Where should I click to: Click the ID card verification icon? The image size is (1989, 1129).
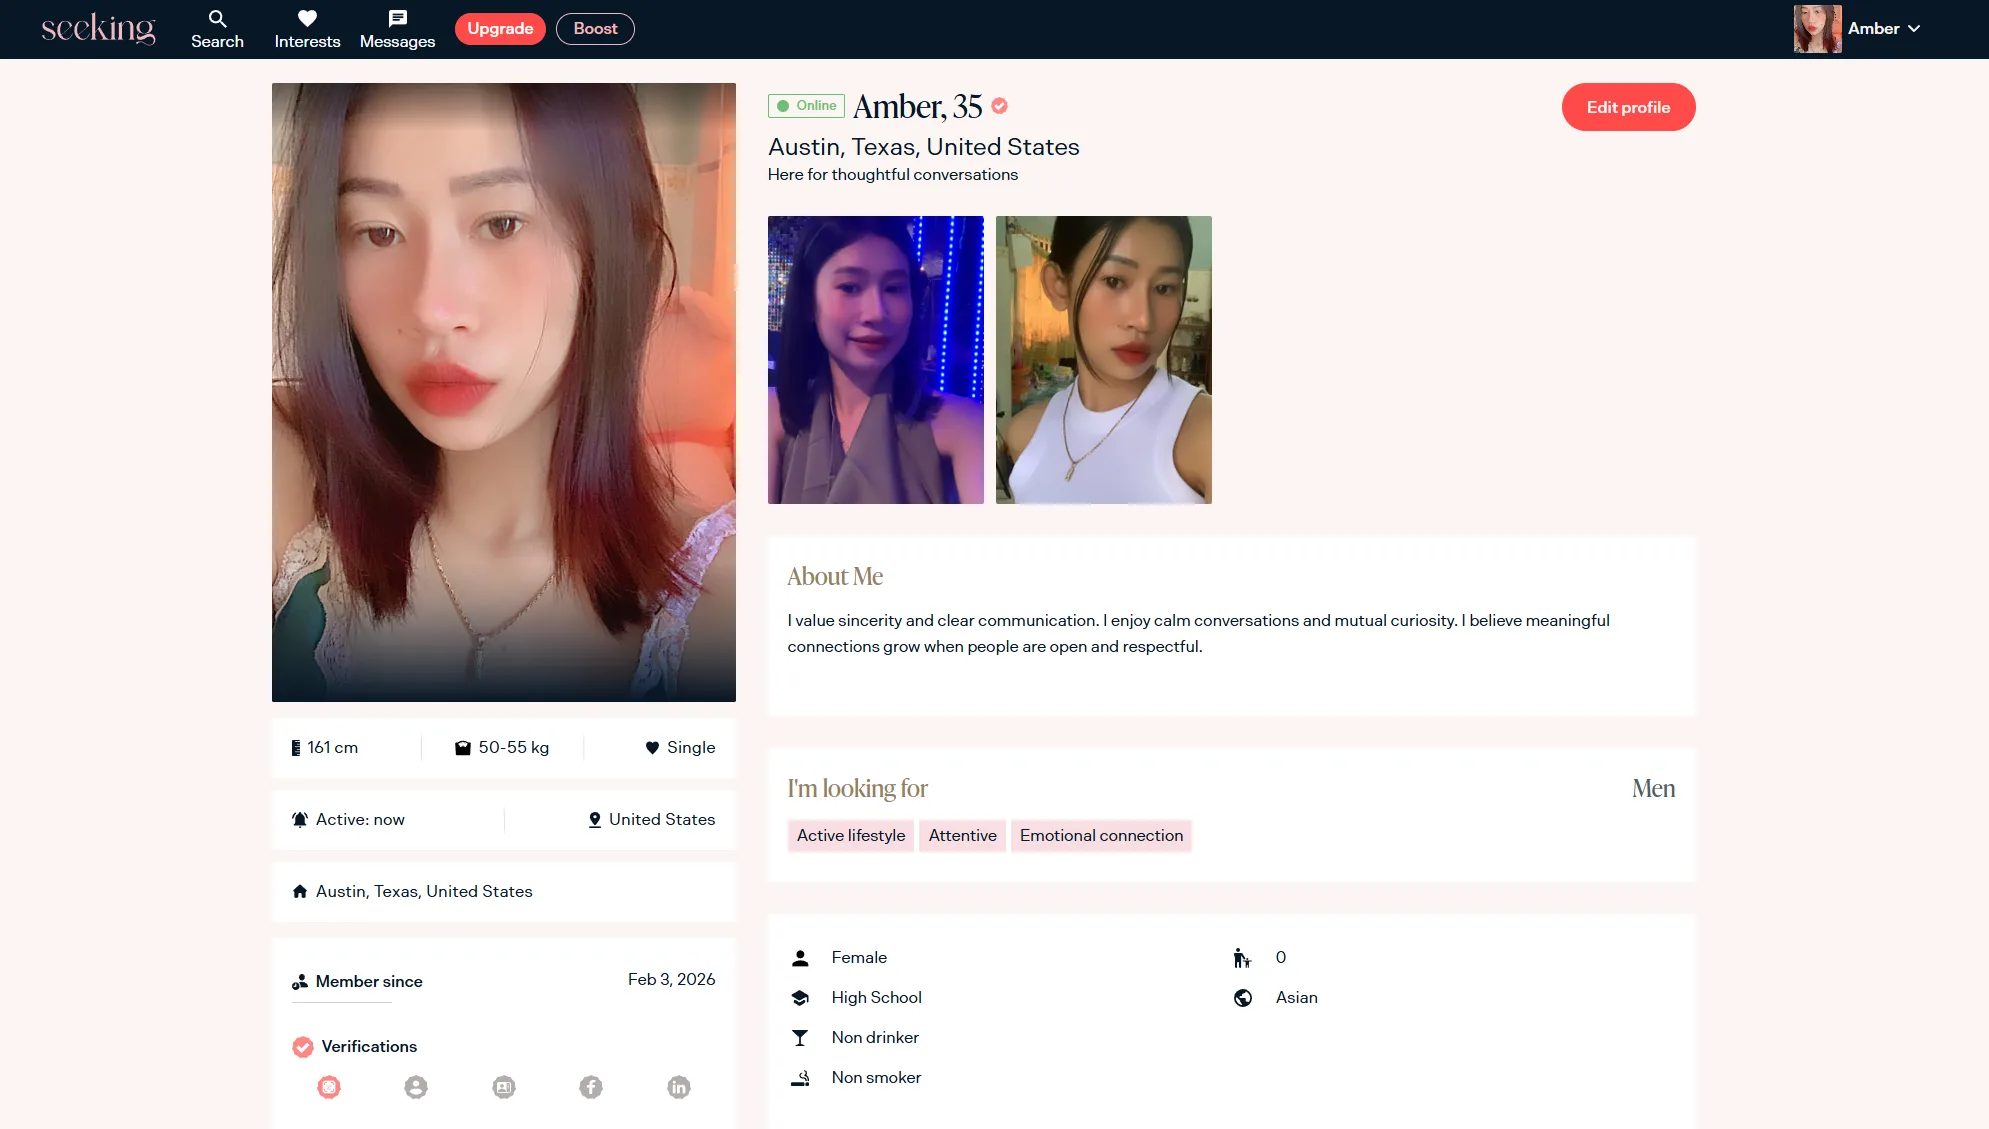coord(504,1087)
